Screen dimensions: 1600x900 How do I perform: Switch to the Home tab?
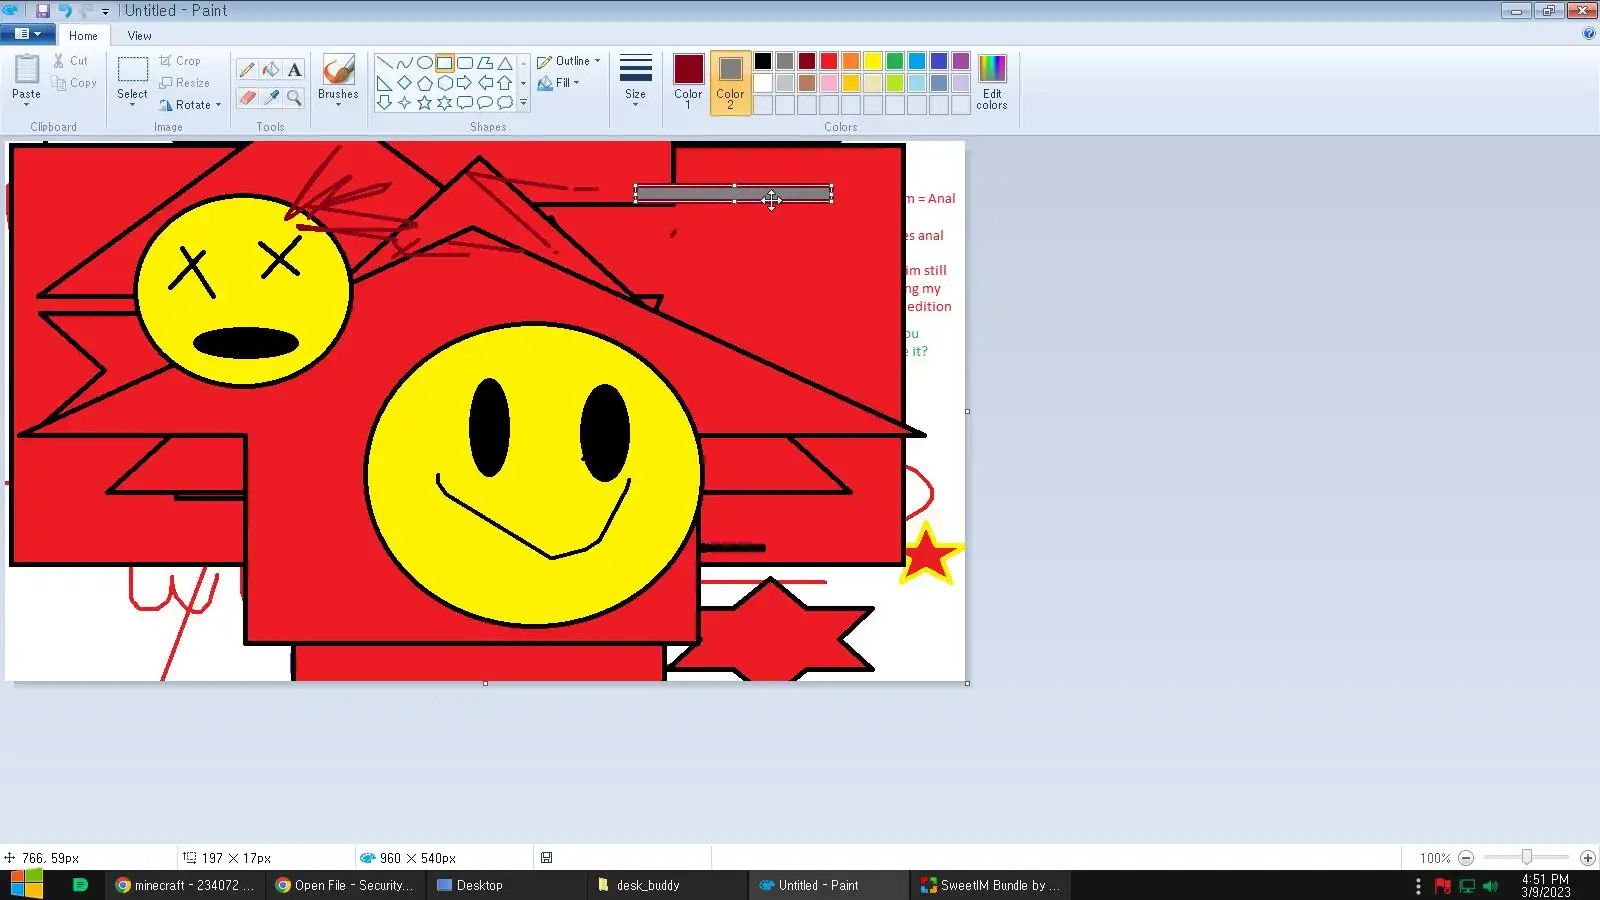tap(83, 36)
